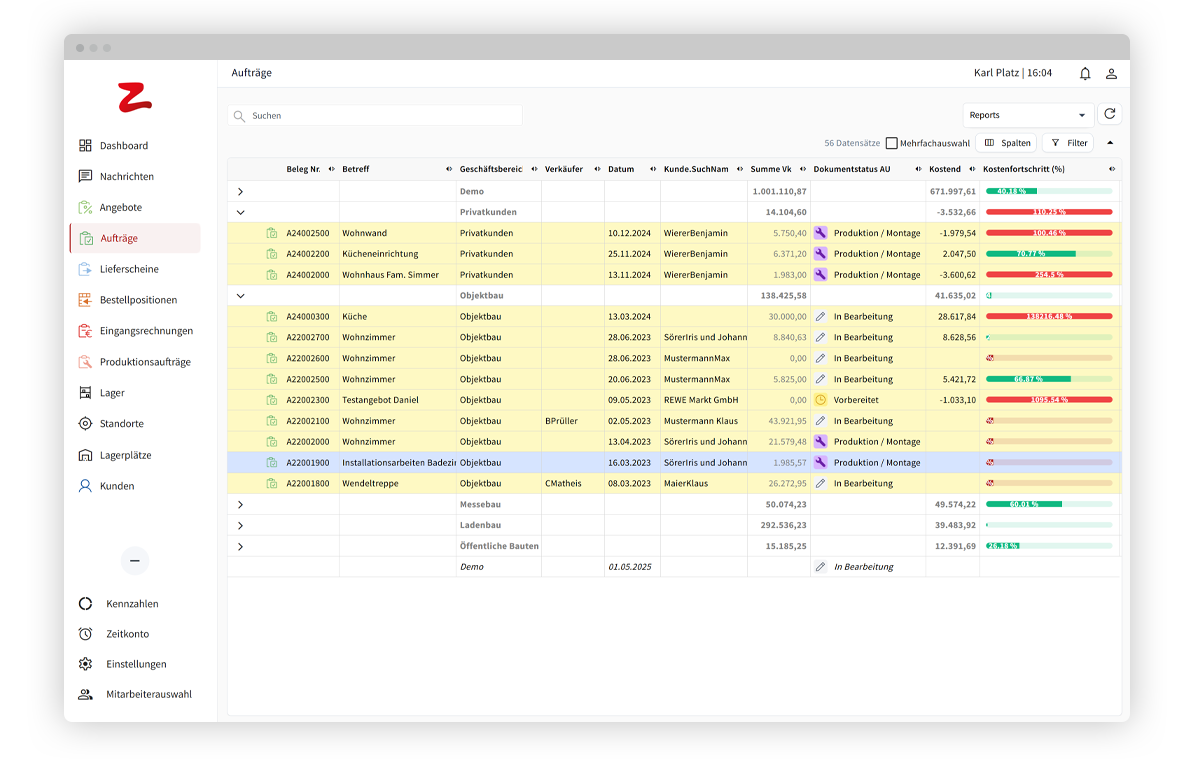Click the clock status icon for Testangebot Daniel
Viewport: 1193px width, 783px height.
tap(820, 400)
